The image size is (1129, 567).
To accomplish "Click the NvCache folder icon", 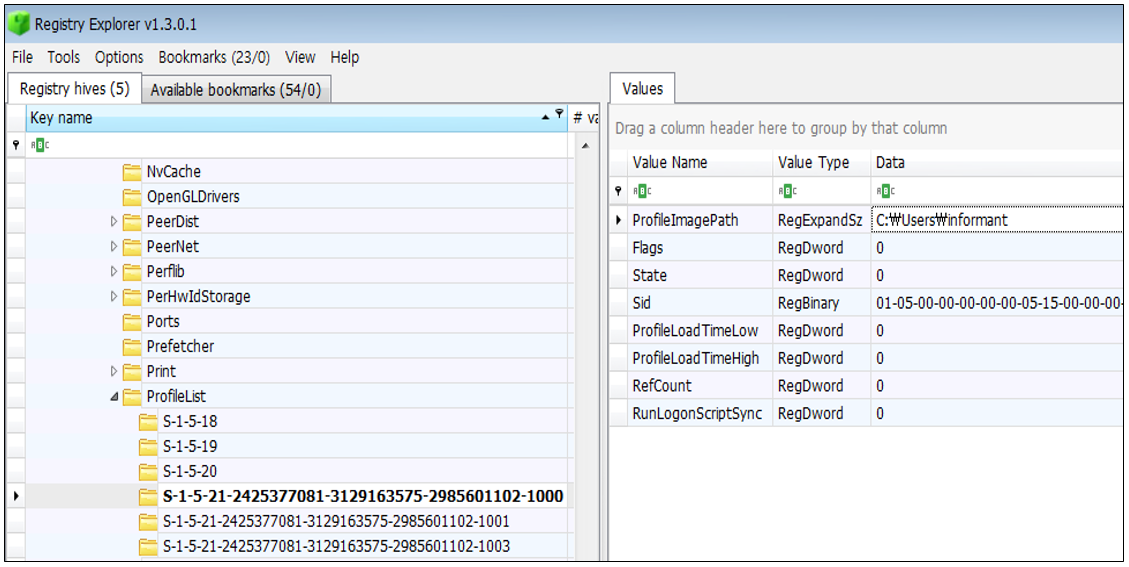I will tap(132, 171).
